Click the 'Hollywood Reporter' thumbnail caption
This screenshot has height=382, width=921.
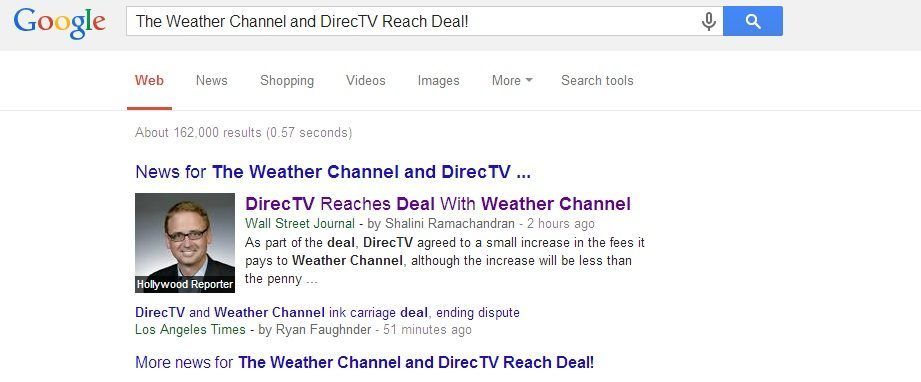tap(185, 284)
